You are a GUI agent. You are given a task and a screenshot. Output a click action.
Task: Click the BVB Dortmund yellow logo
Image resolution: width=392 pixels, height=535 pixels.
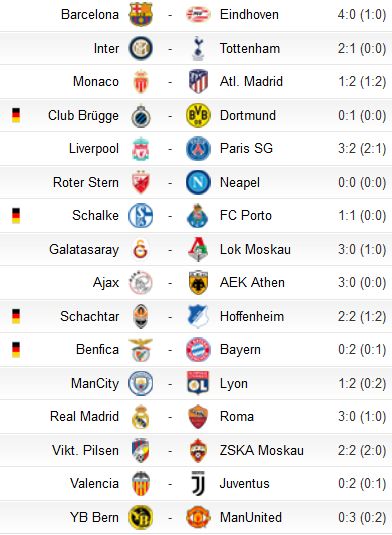coord(198,115)
